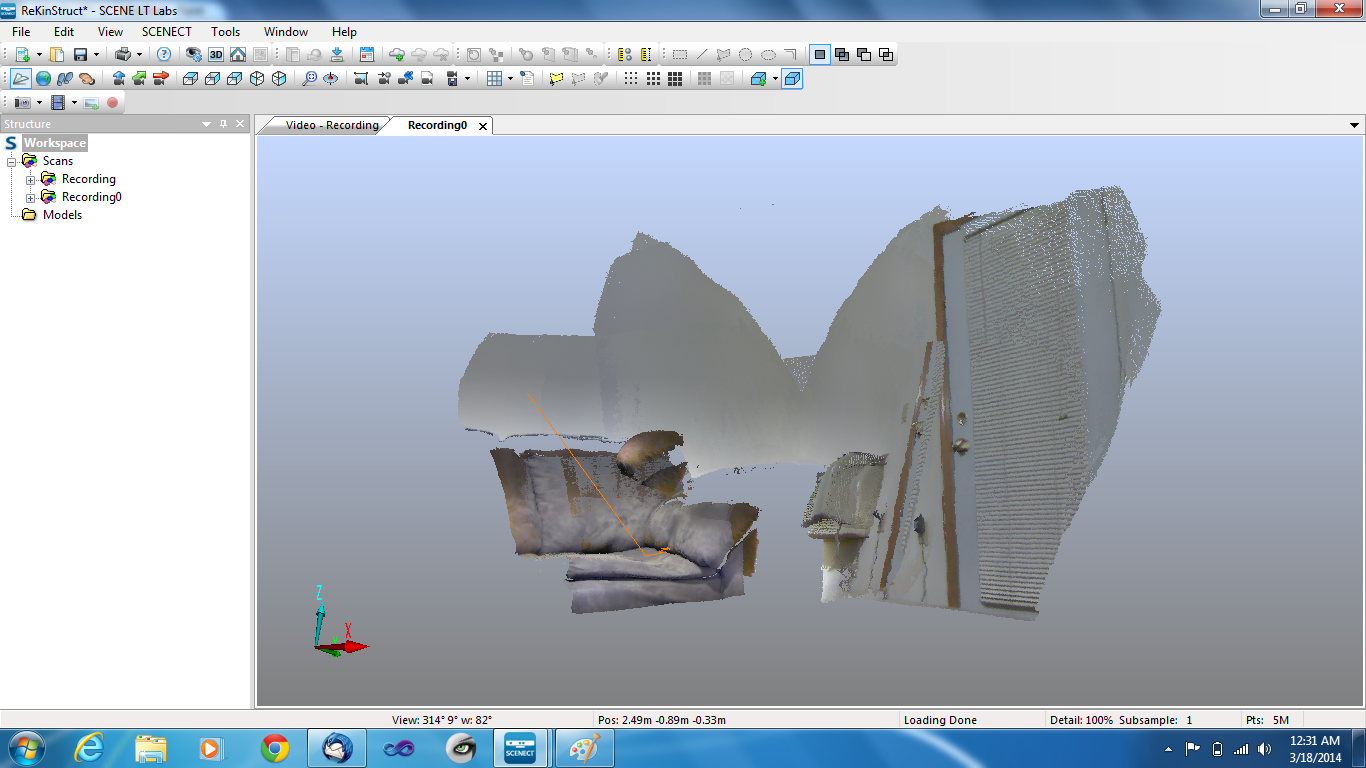Select the Models folder in tree

(62, 215)
